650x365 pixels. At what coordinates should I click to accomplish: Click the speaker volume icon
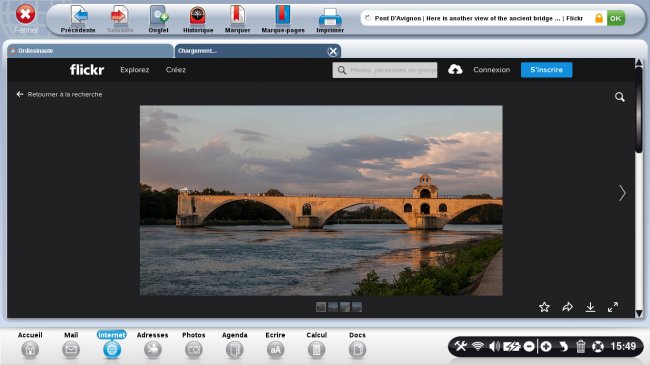tap(495, 346)
